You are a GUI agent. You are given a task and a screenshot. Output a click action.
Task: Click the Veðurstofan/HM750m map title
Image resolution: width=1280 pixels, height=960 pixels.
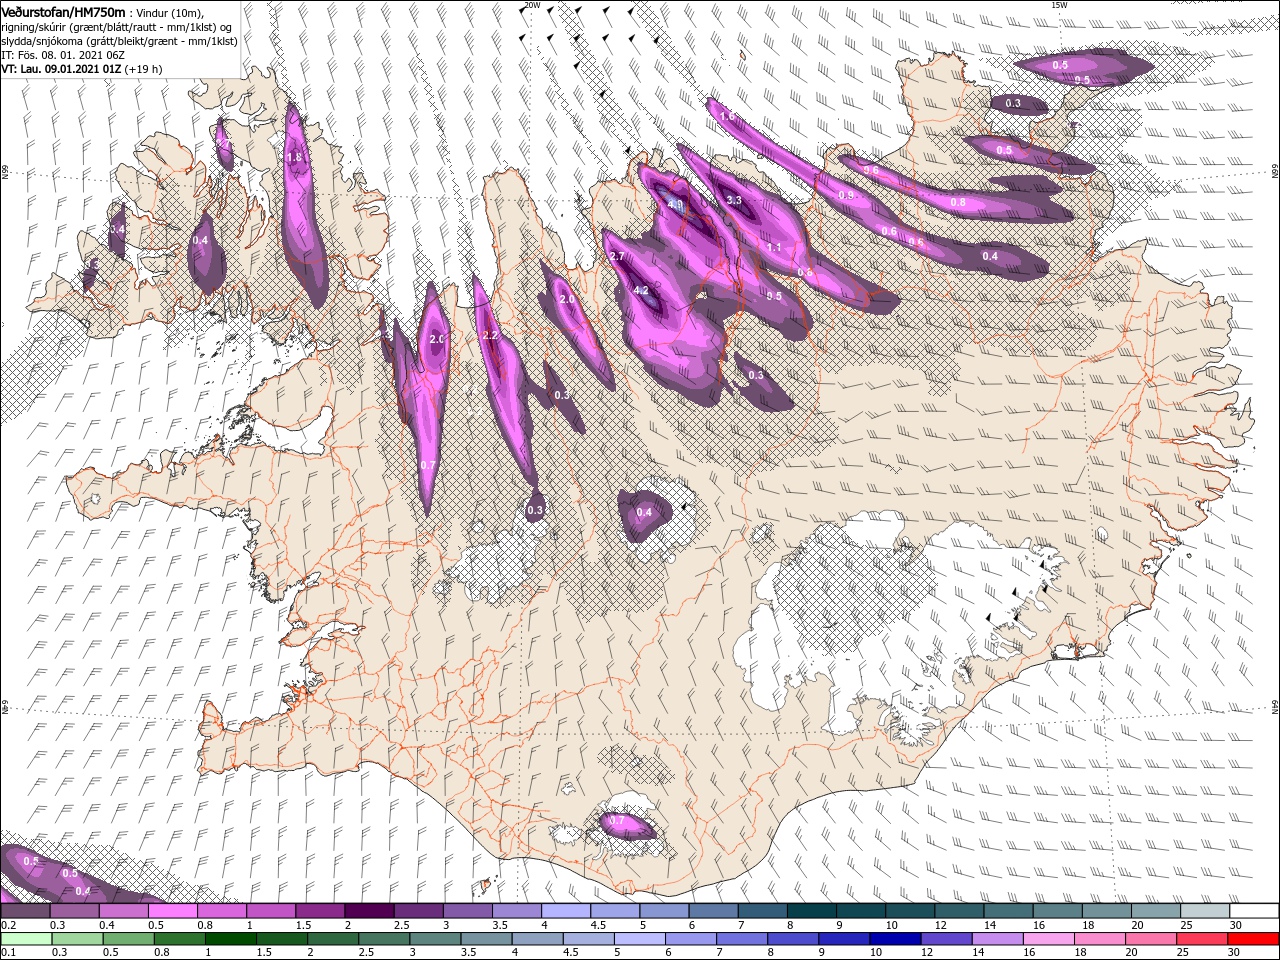pyautogui.click(x=64, y=12)
